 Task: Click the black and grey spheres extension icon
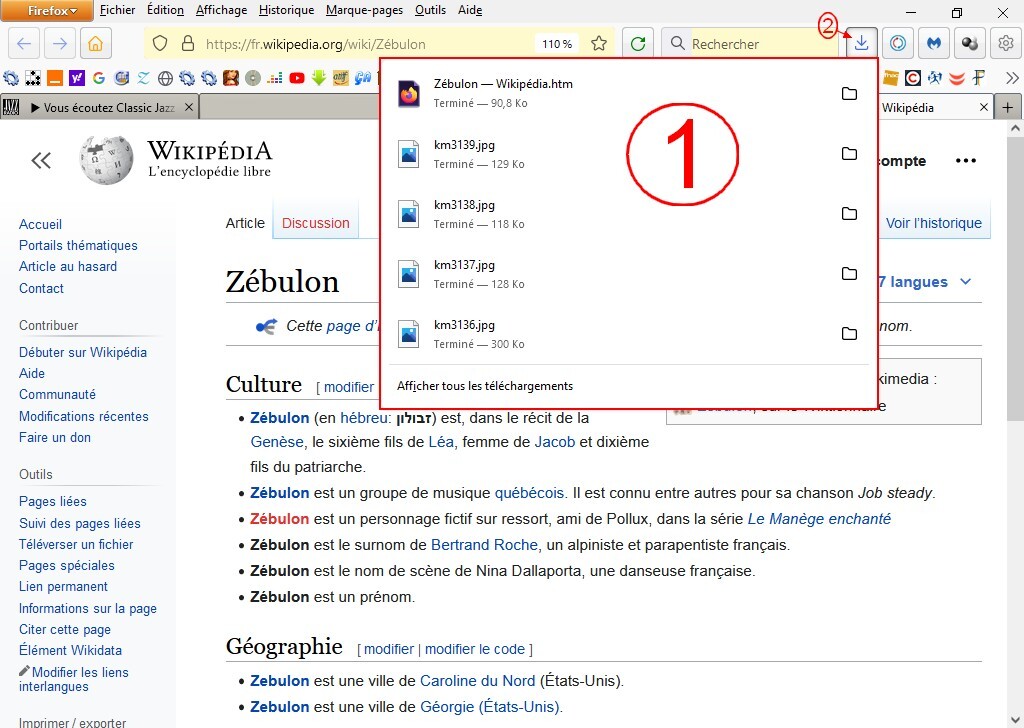point(970,43)
